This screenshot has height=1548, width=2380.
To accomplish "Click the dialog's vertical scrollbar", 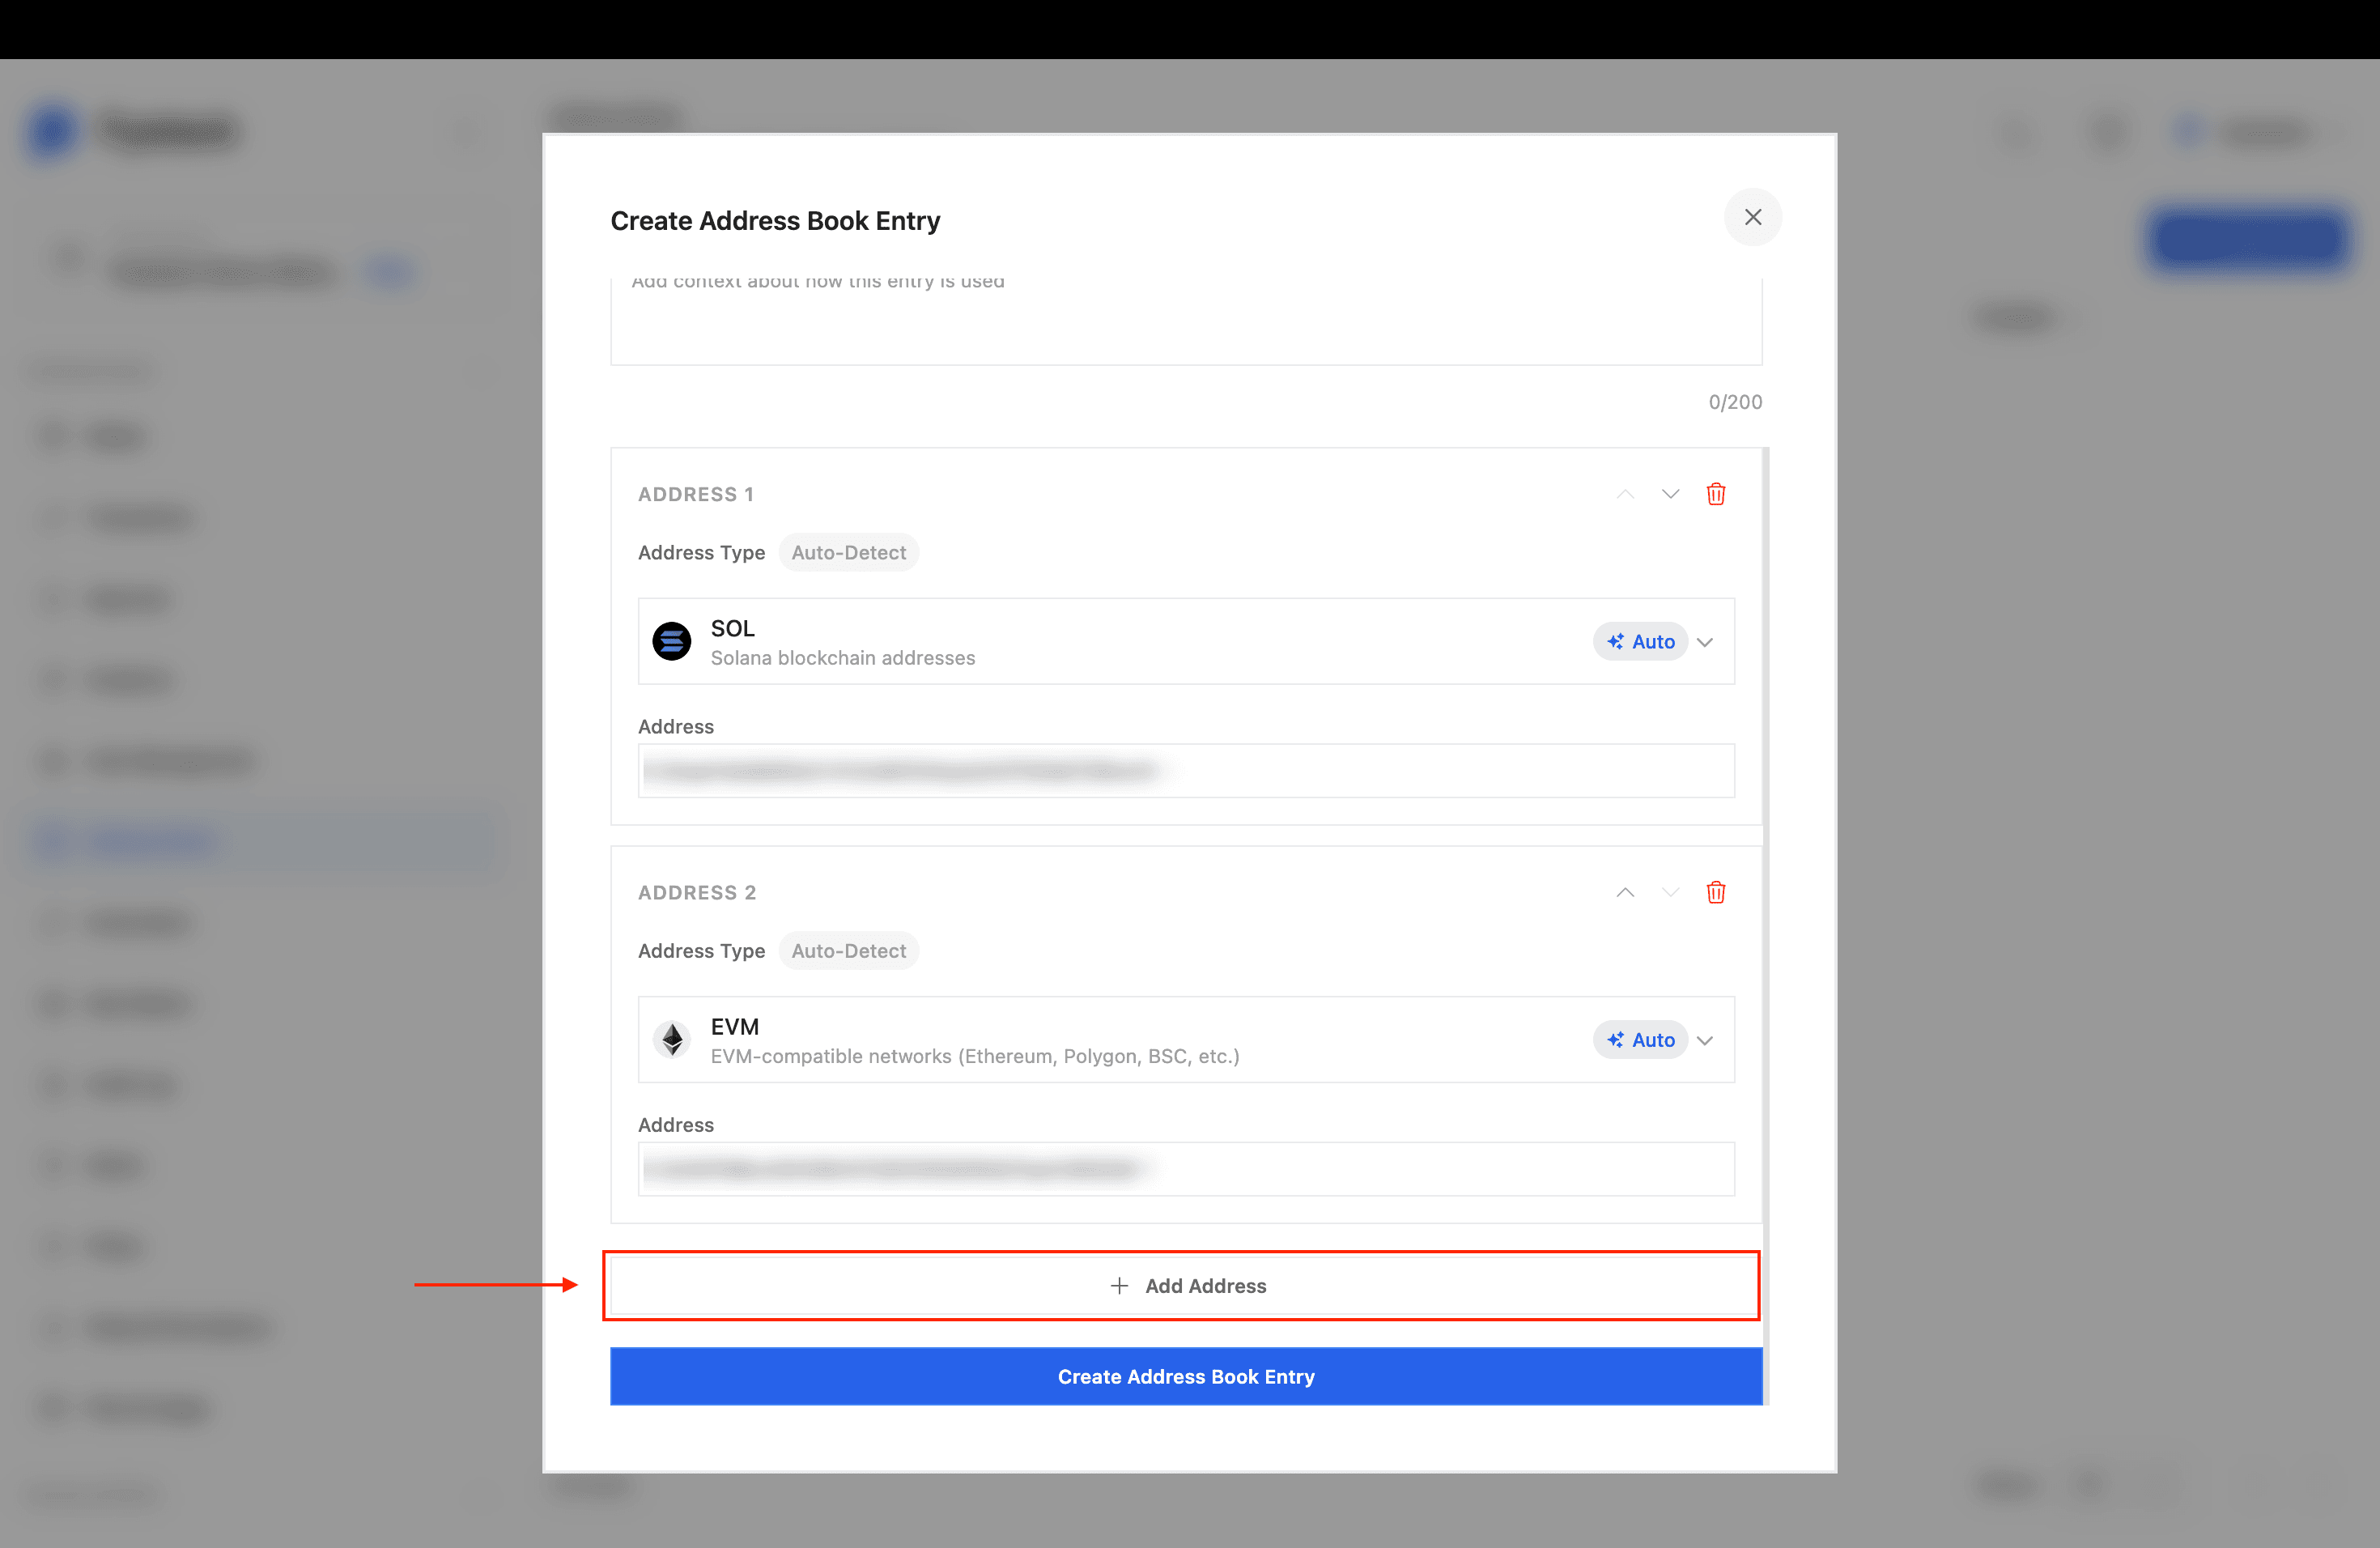I will 1766,926.
